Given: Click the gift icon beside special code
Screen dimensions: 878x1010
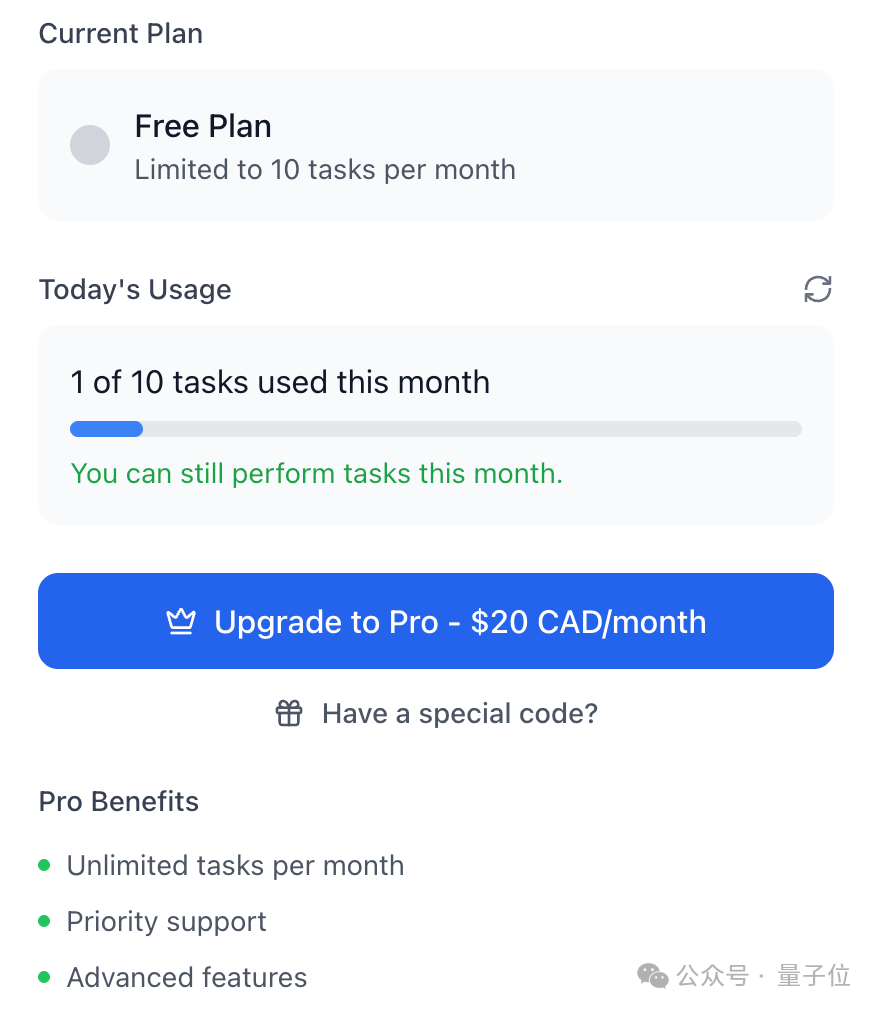Looking at the screenshot, I should [x=289, y=713].
